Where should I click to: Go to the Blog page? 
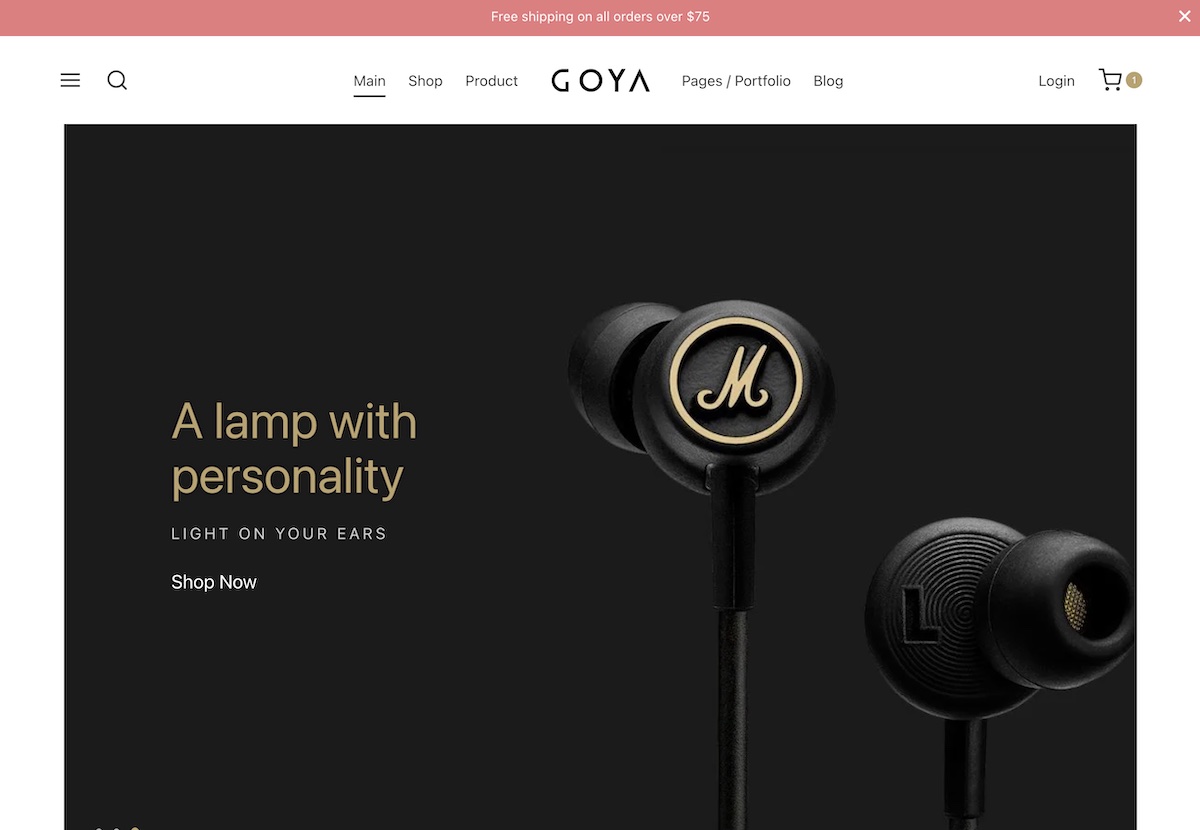(828, 81)
